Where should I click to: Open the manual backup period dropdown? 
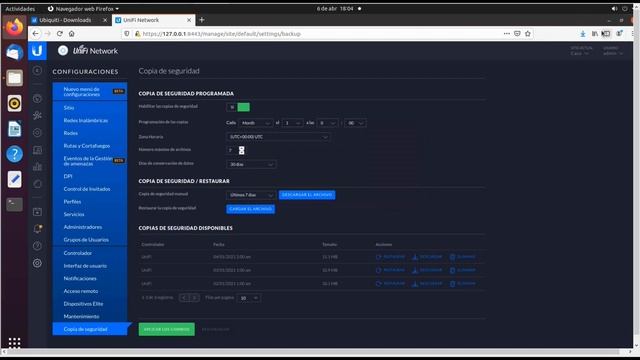coord(251,195)
